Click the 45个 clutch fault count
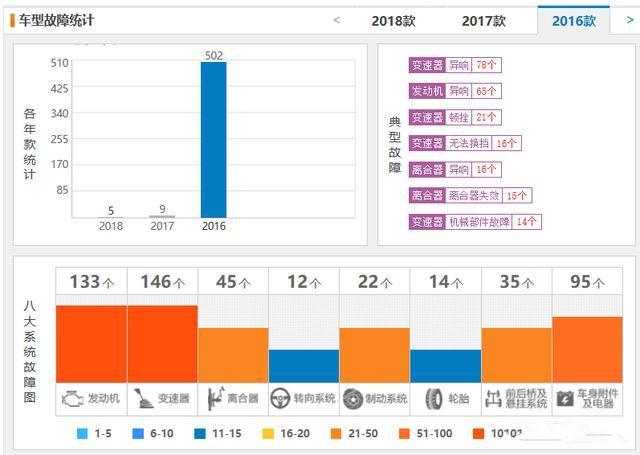This screenshot has width=640, height=455. (x=233, y=282)
